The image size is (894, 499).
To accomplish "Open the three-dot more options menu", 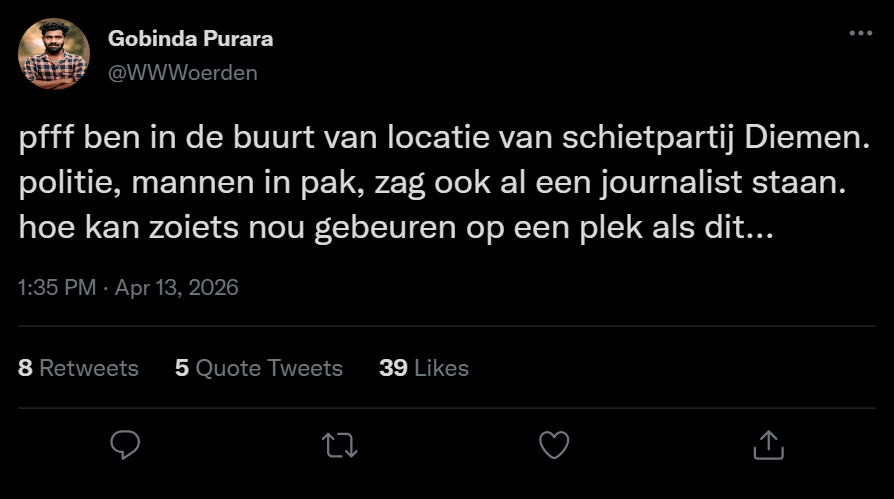I will (x=860, y=33).
